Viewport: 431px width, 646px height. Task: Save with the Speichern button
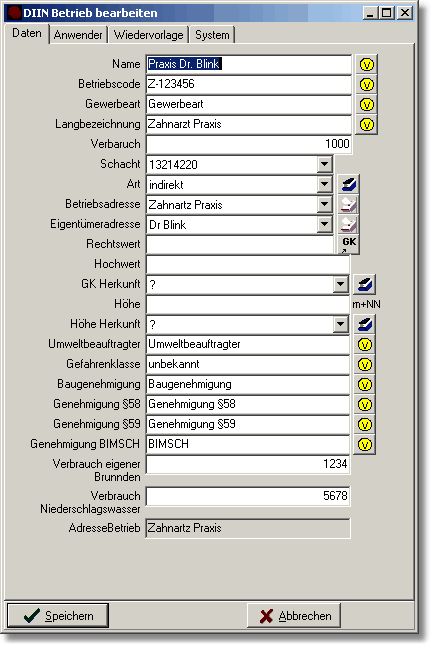click(58, 616)
